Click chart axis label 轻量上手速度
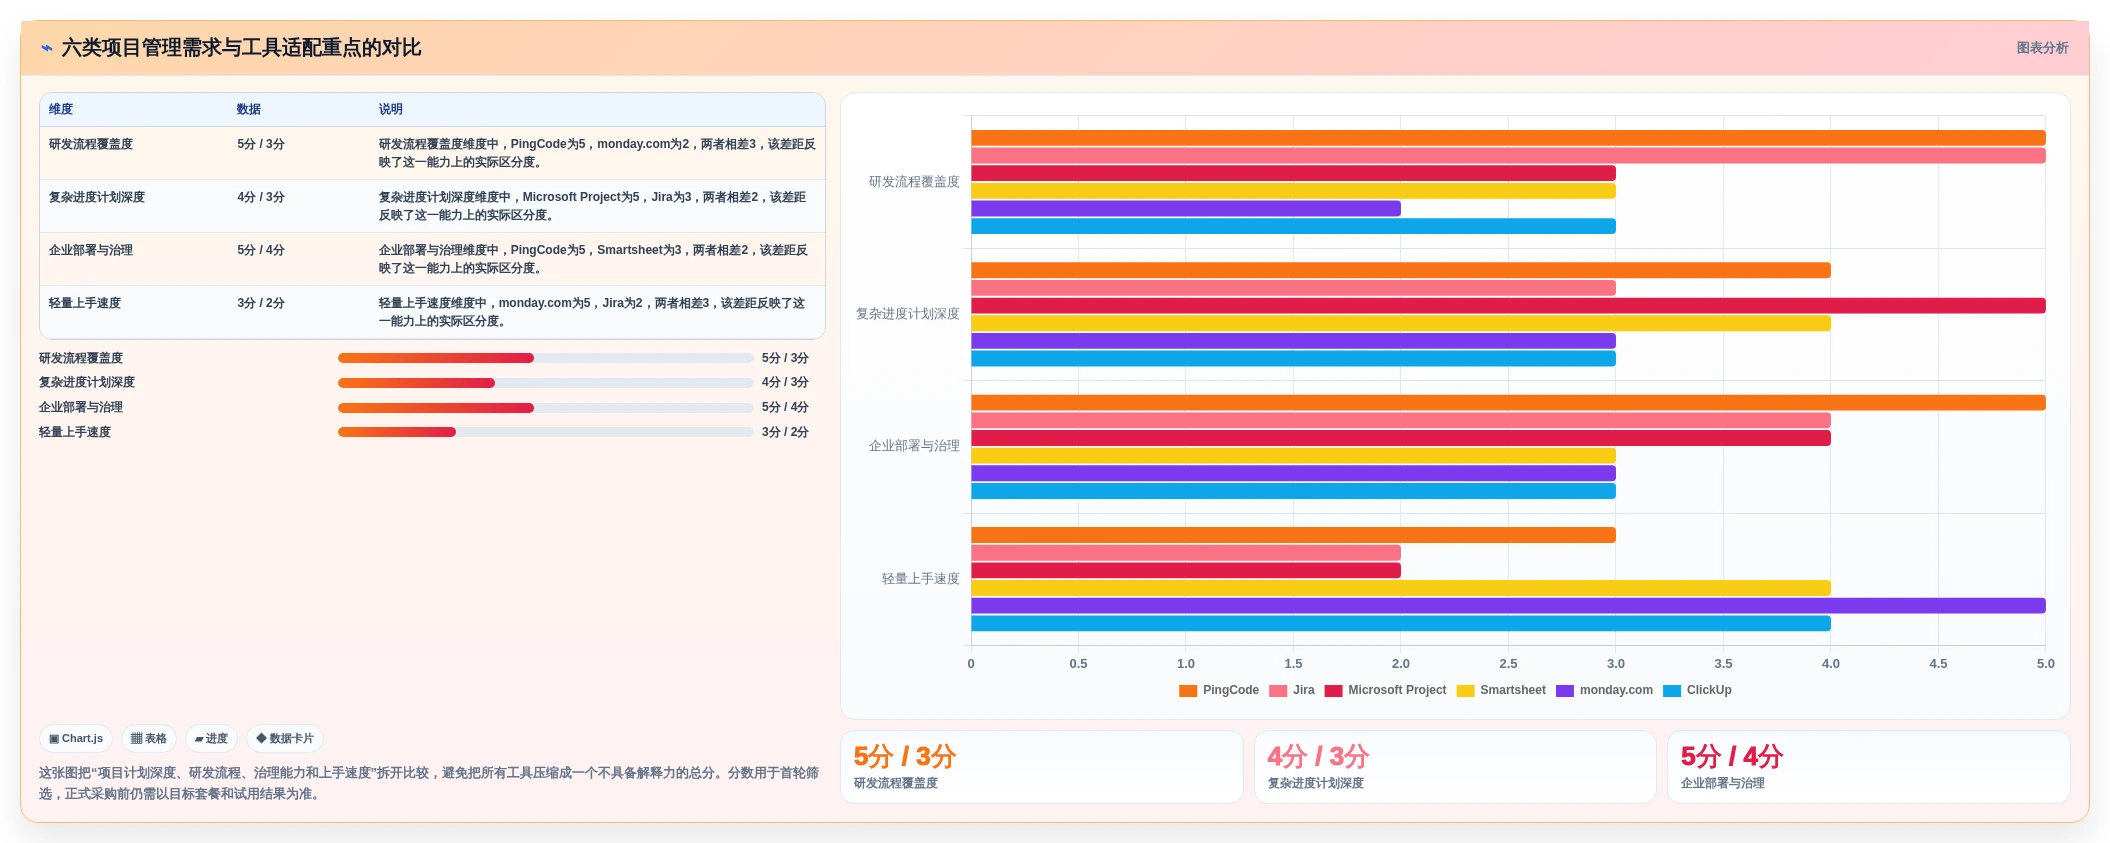The width and height of the screenshot is (2110, 843). pos(920,579)
